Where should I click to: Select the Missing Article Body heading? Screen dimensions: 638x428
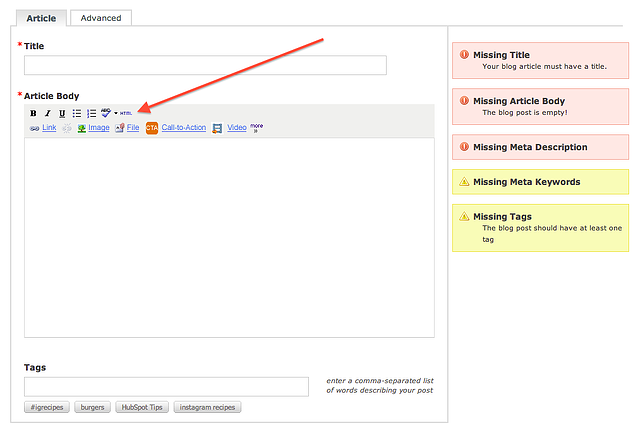tap(519, 101)
